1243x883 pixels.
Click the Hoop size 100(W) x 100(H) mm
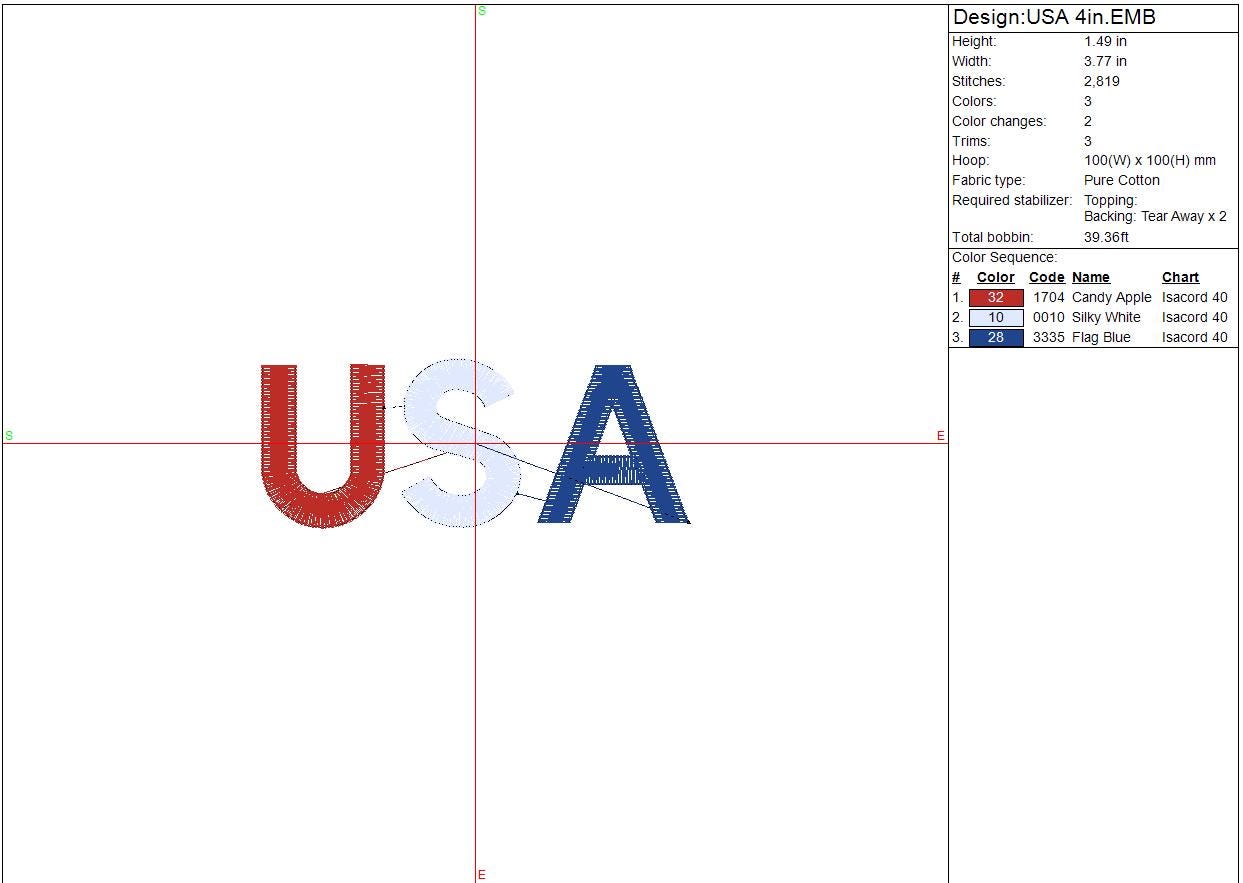coord(1149,161)
